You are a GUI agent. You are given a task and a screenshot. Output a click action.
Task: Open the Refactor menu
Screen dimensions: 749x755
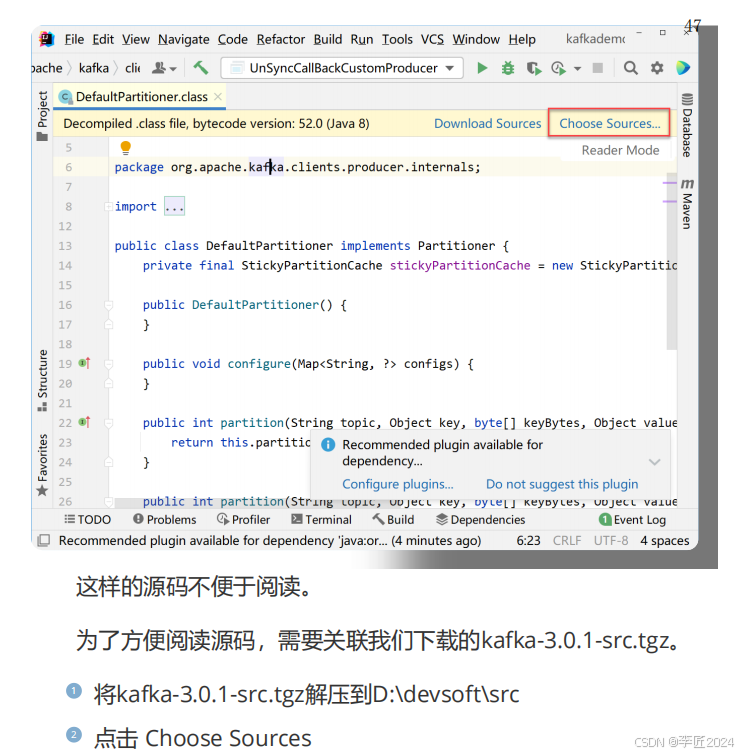pos(281,39)
